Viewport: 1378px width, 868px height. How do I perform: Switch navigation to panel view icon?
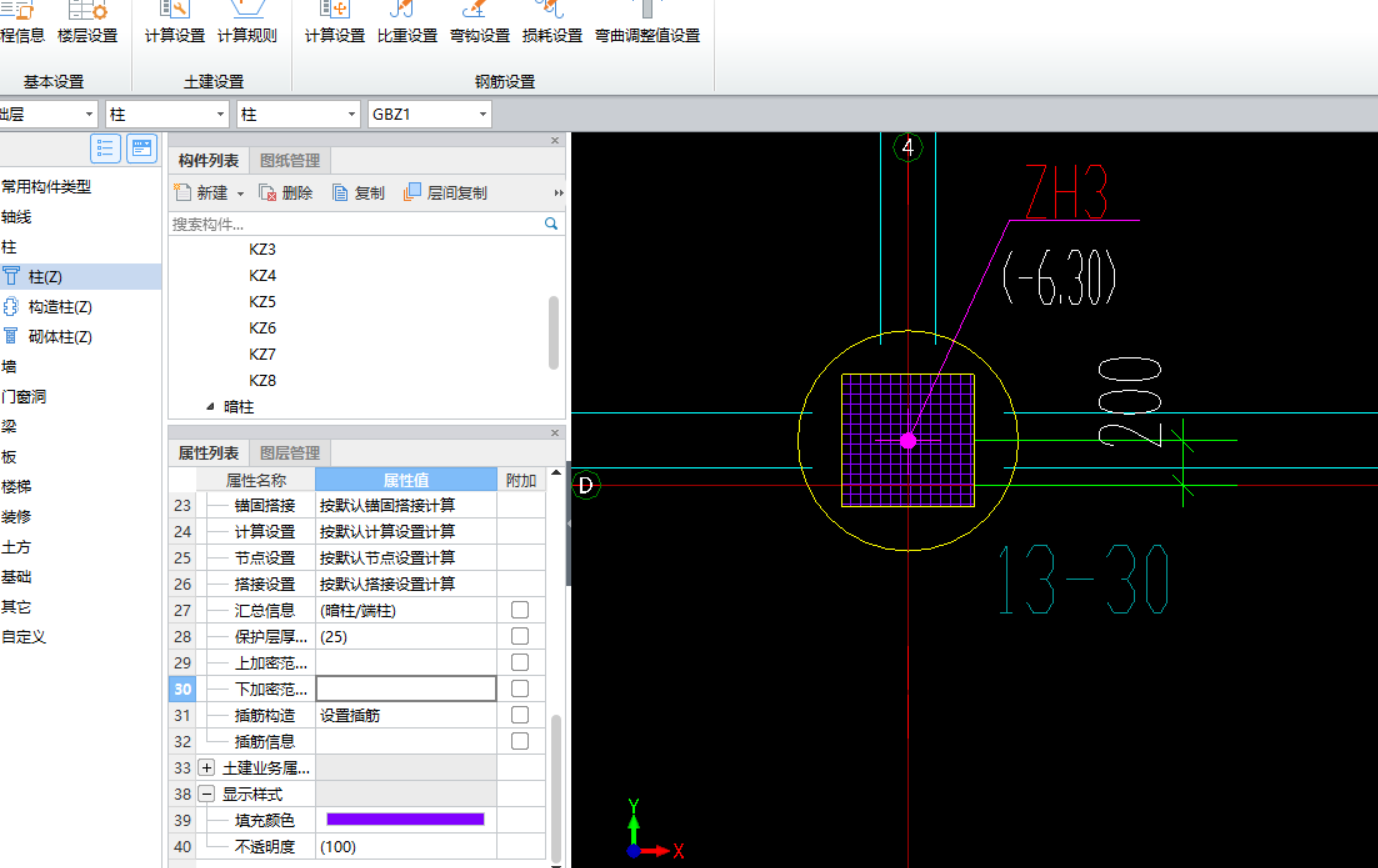pos(142,148)
